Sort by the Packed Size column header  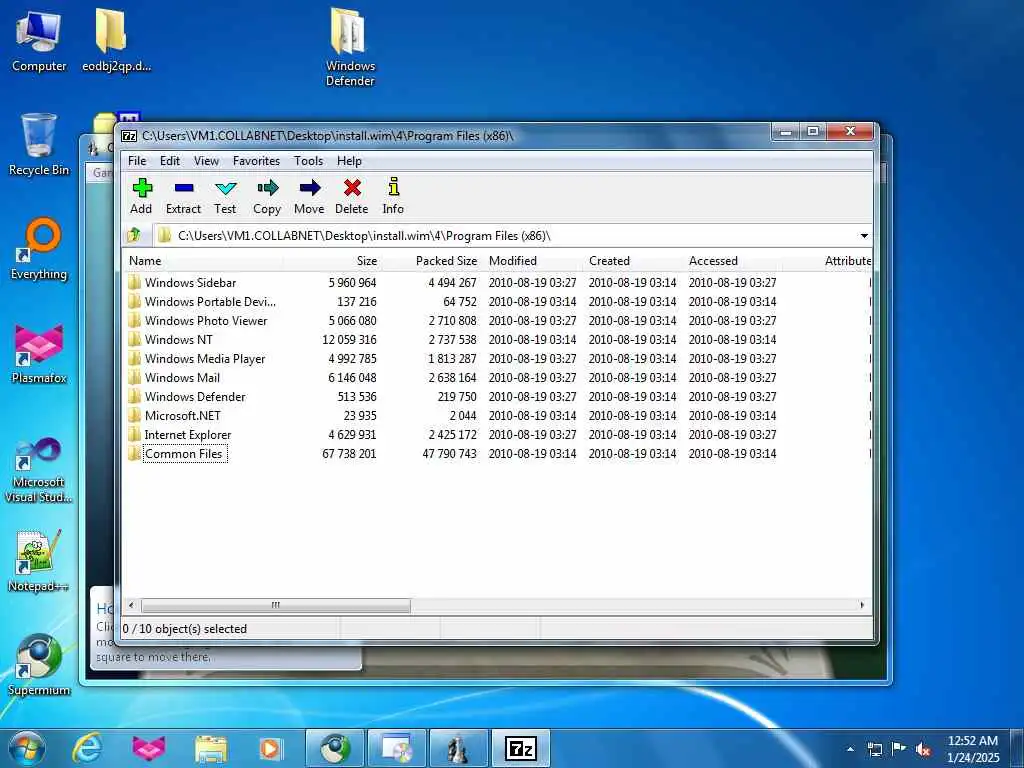(432, 261)
